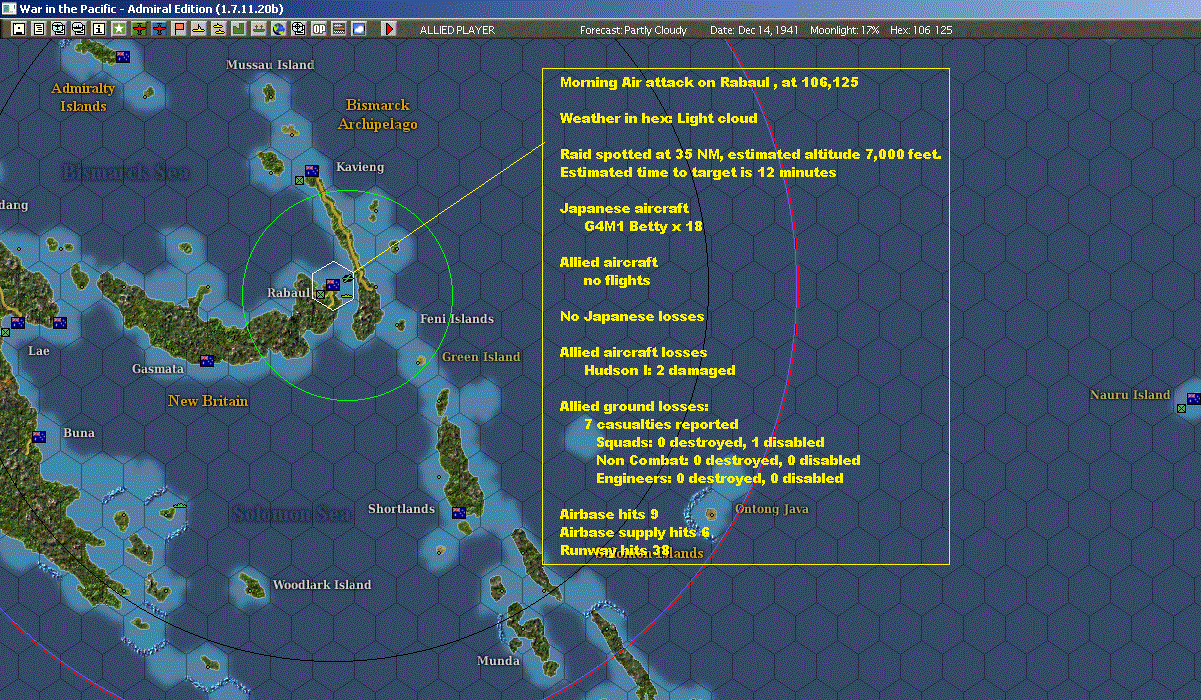Screen dimensions: 1201x700
Task: Click the save game floppy disk icon
Action: (x=18, y=30)
